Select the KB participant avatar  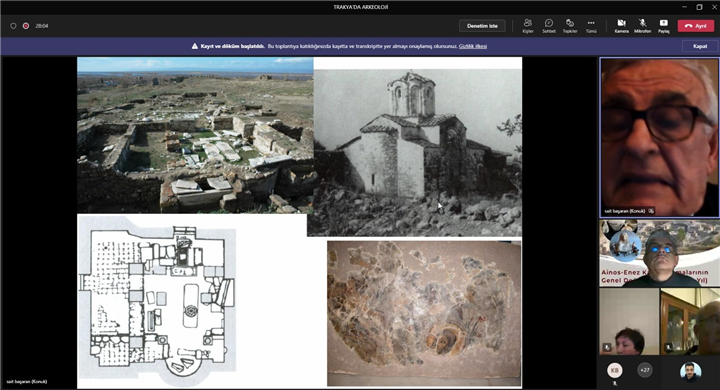click(x=614, y=370)
